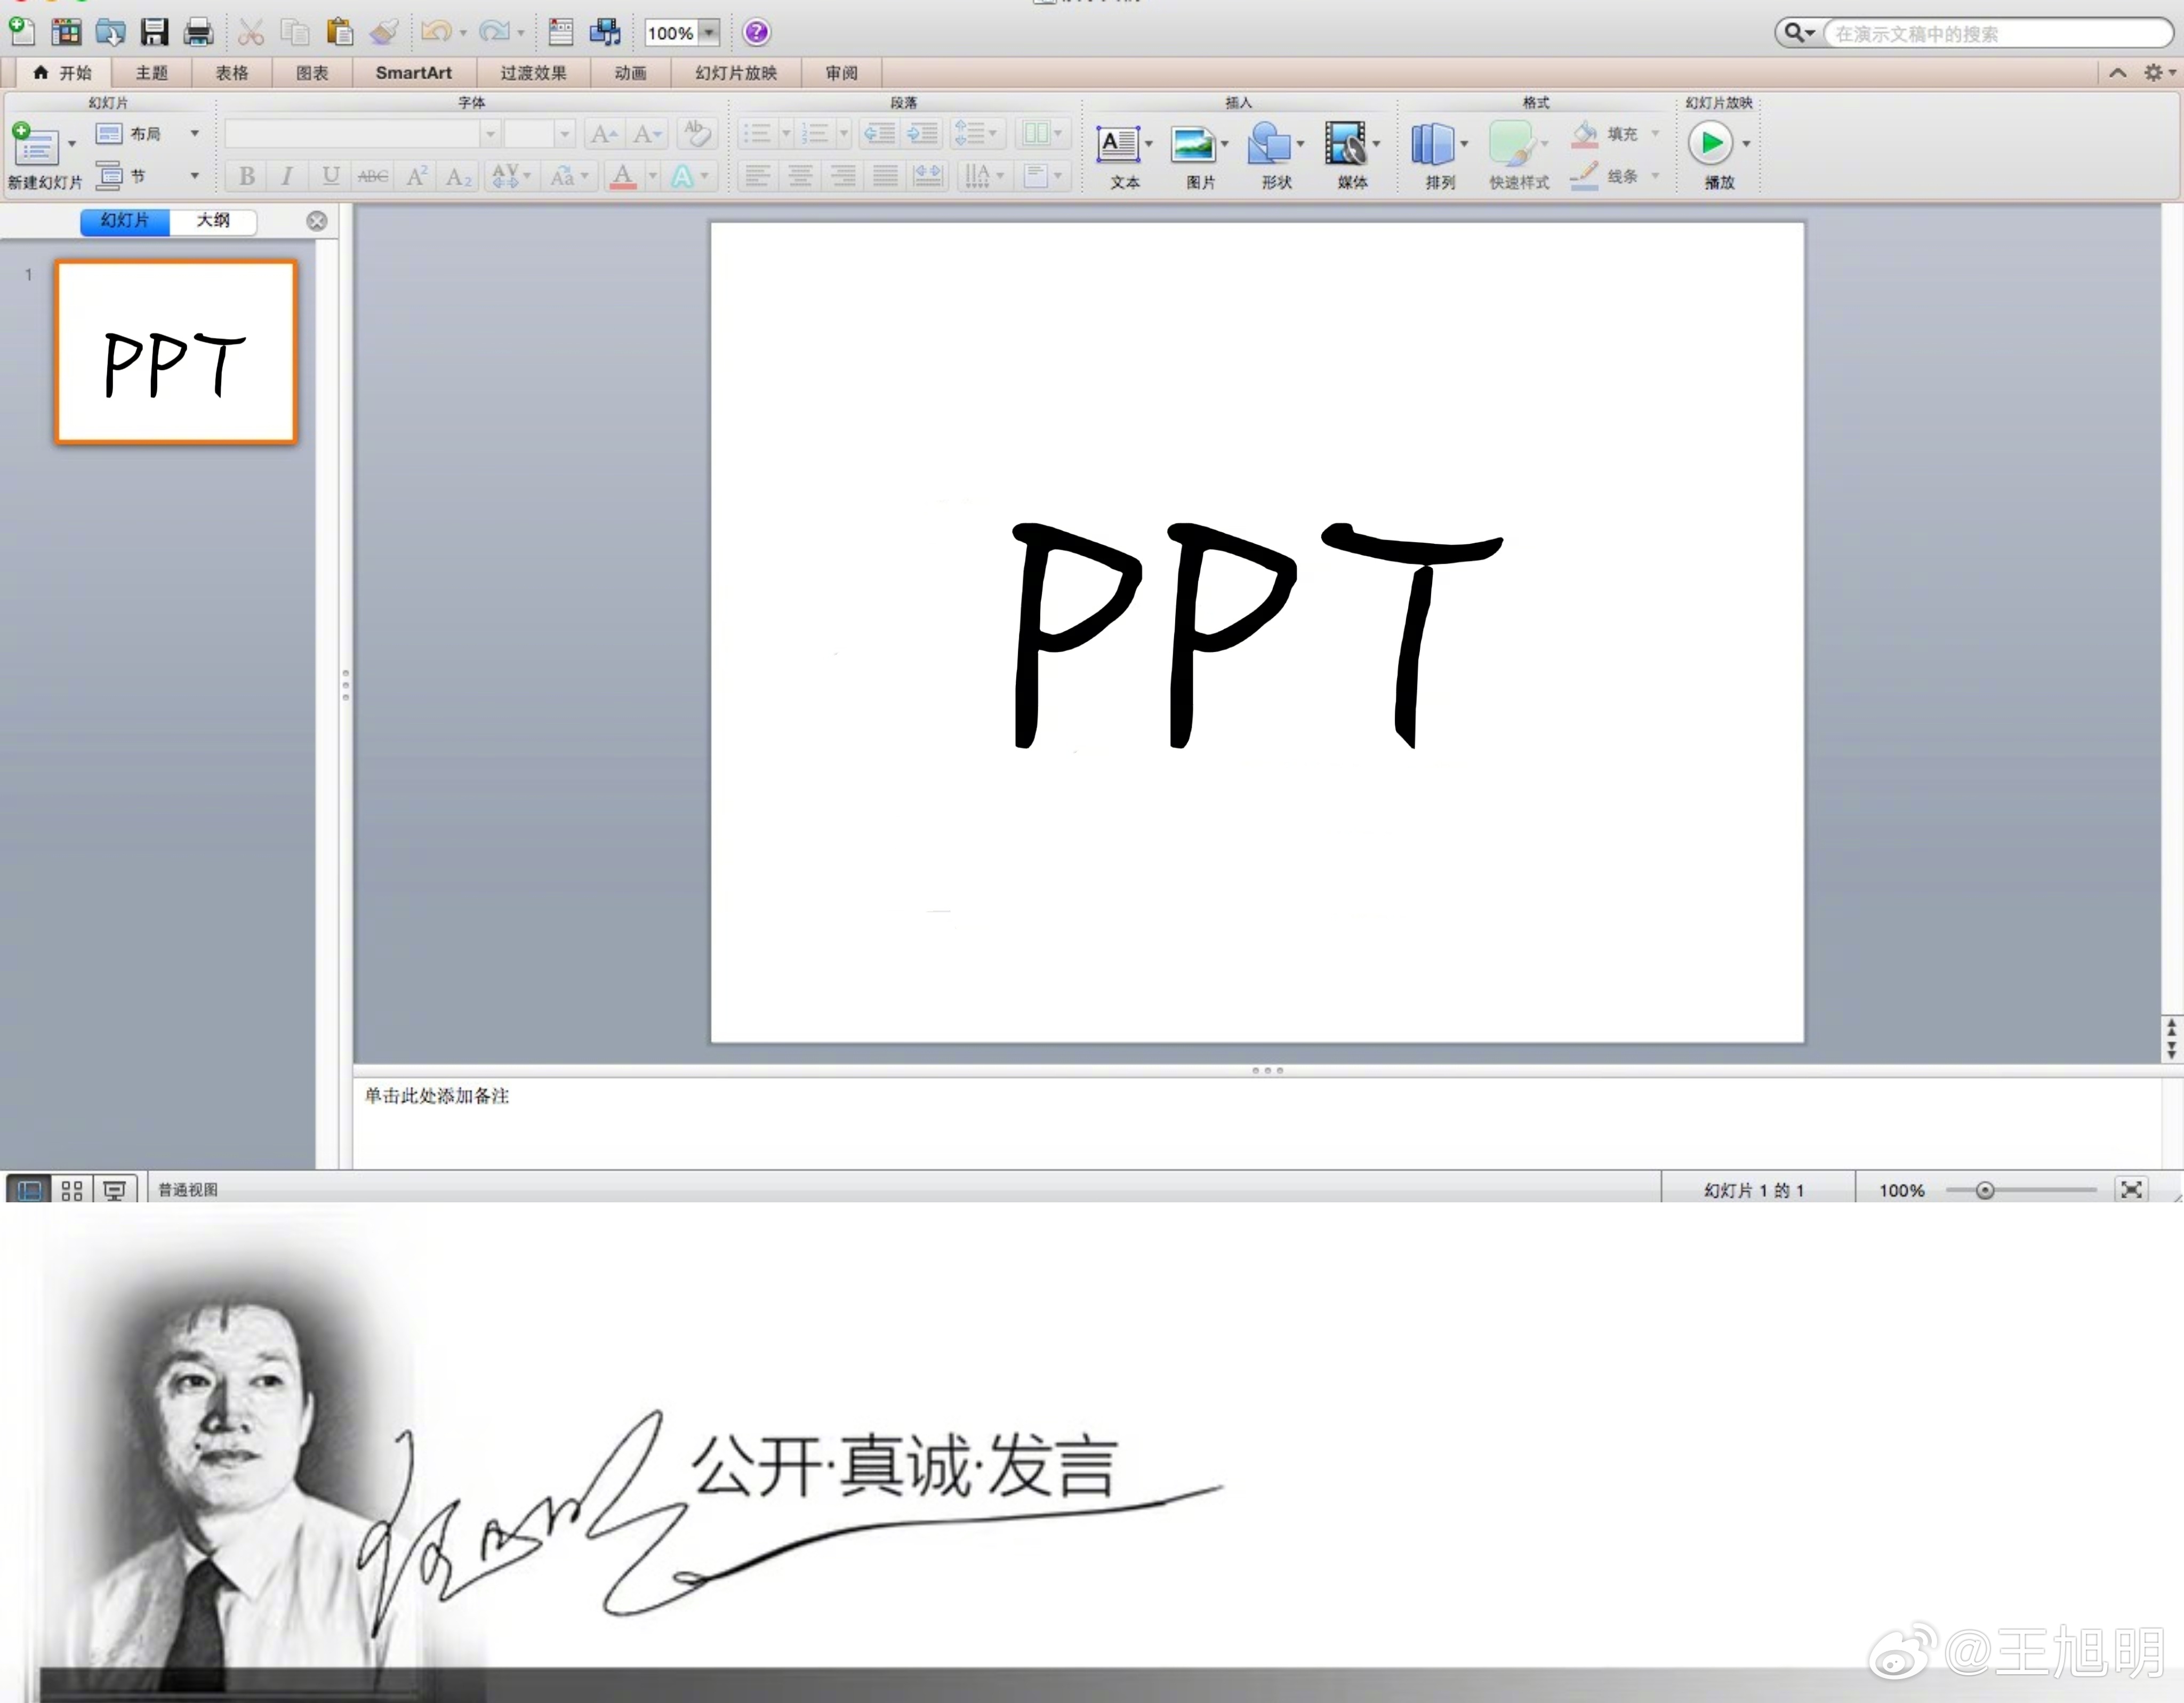The width and height of the screenshot is (2184, 1703).
Task: Switch to slide sorter view button
Action: click(72, 1189)
